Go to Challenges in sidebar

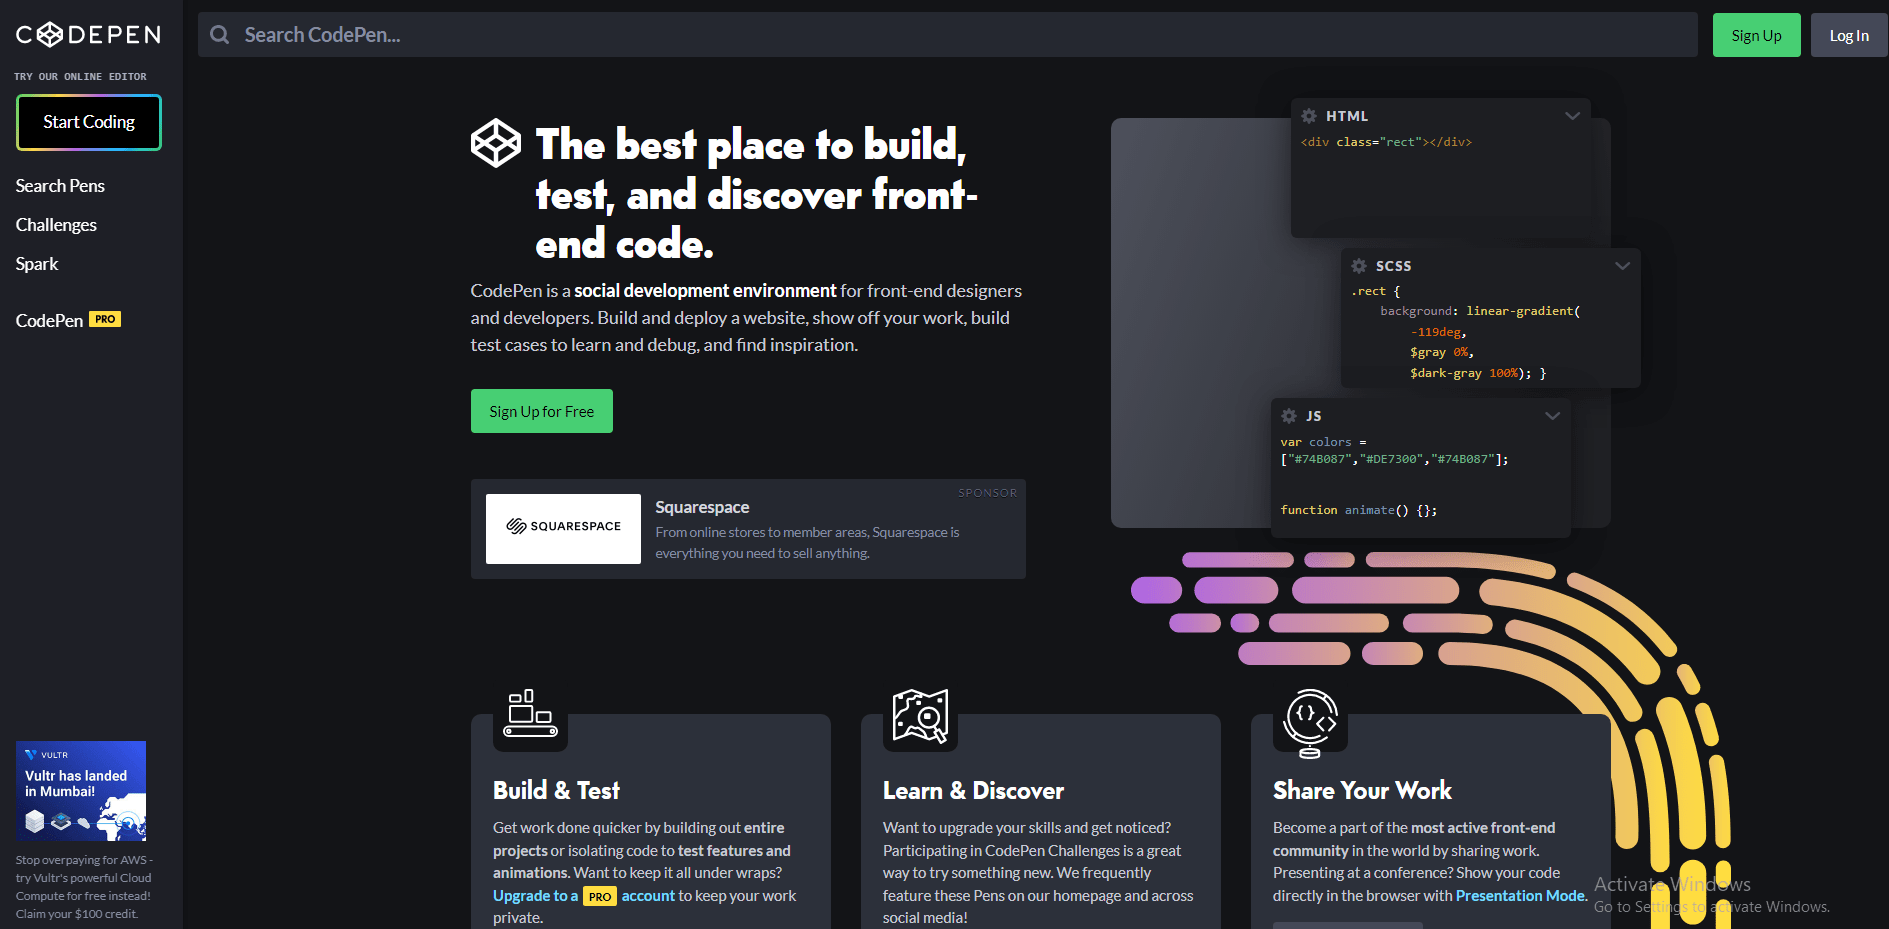[x=56, y=225]
